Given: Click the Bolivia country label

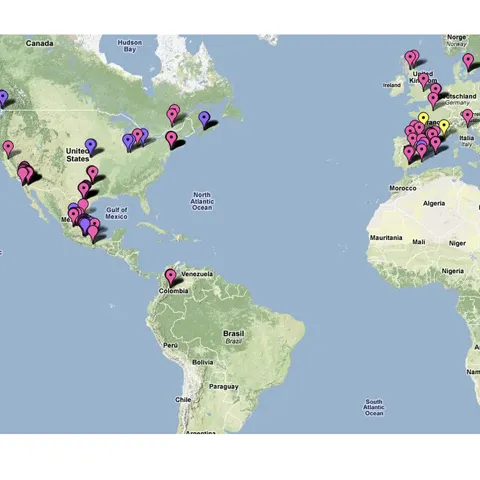Looking at the screenshot, I should (x=202, y=362).
